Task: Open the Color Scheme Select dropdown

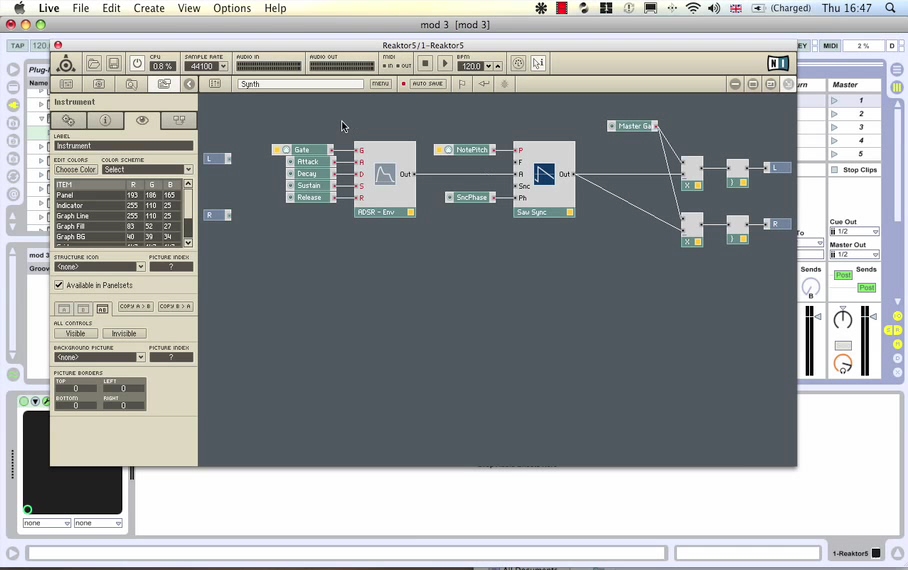Action: pyautogui.click(x=147, y=170)
